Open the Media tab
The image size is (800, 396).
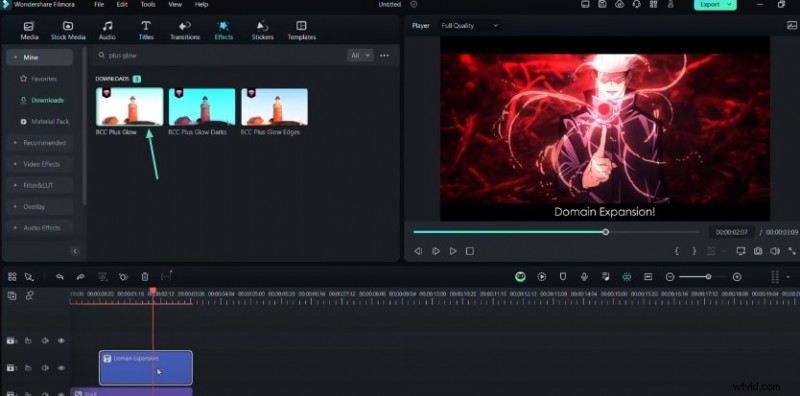29,31
